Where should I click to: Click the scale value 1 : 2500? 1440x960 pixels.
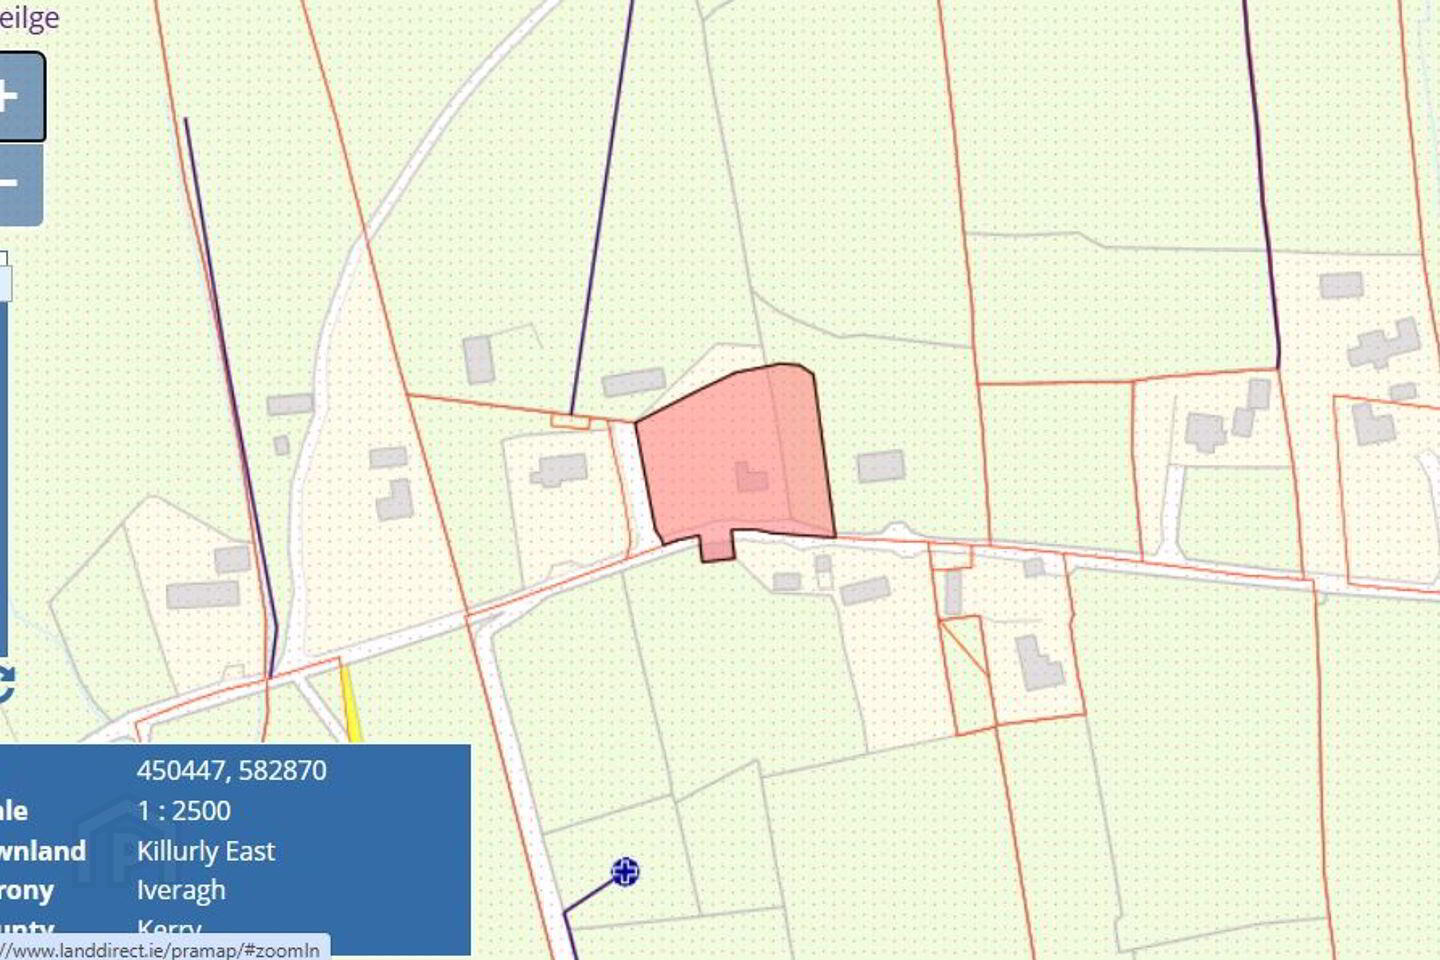(184, 810)
